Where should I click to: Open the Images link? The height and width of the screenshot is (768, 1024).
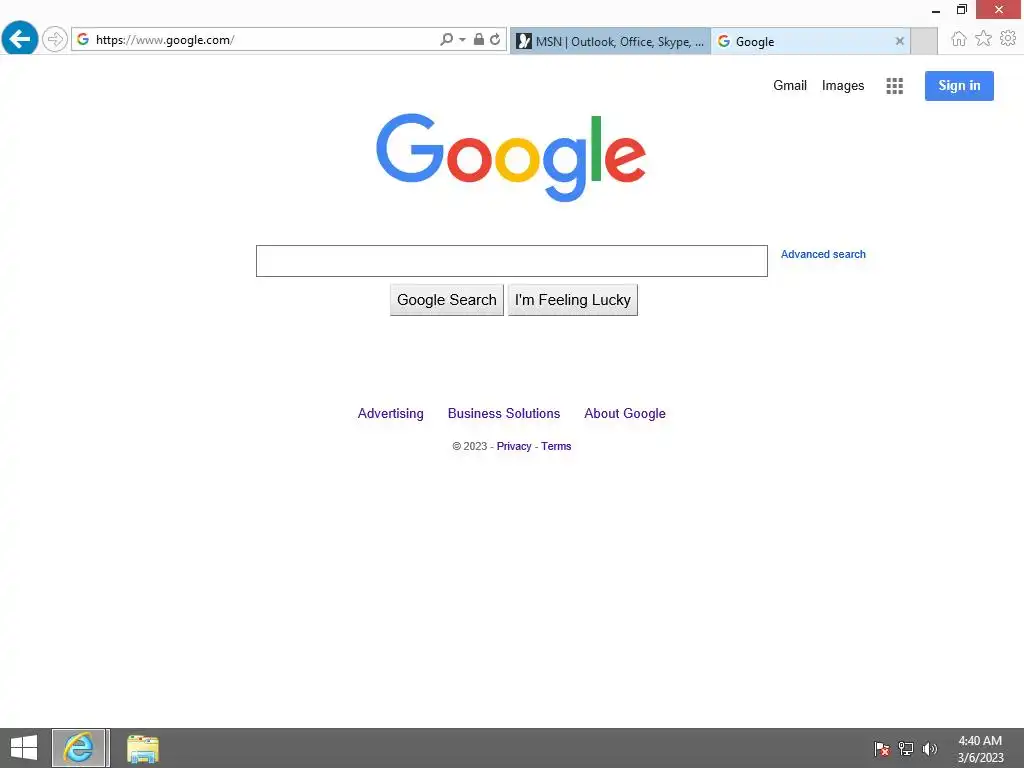coord(842,86)
